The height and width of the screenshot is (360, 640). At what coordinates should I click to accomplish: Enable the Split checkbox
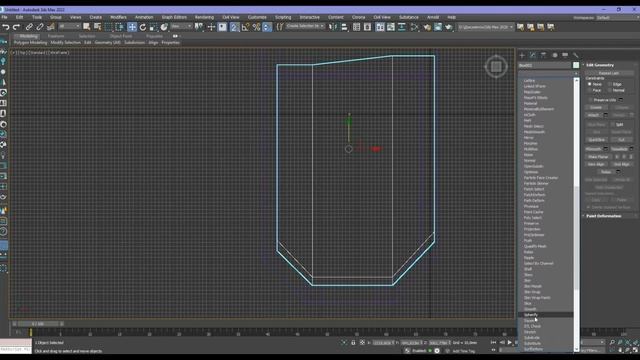click(x=613, y=124)
